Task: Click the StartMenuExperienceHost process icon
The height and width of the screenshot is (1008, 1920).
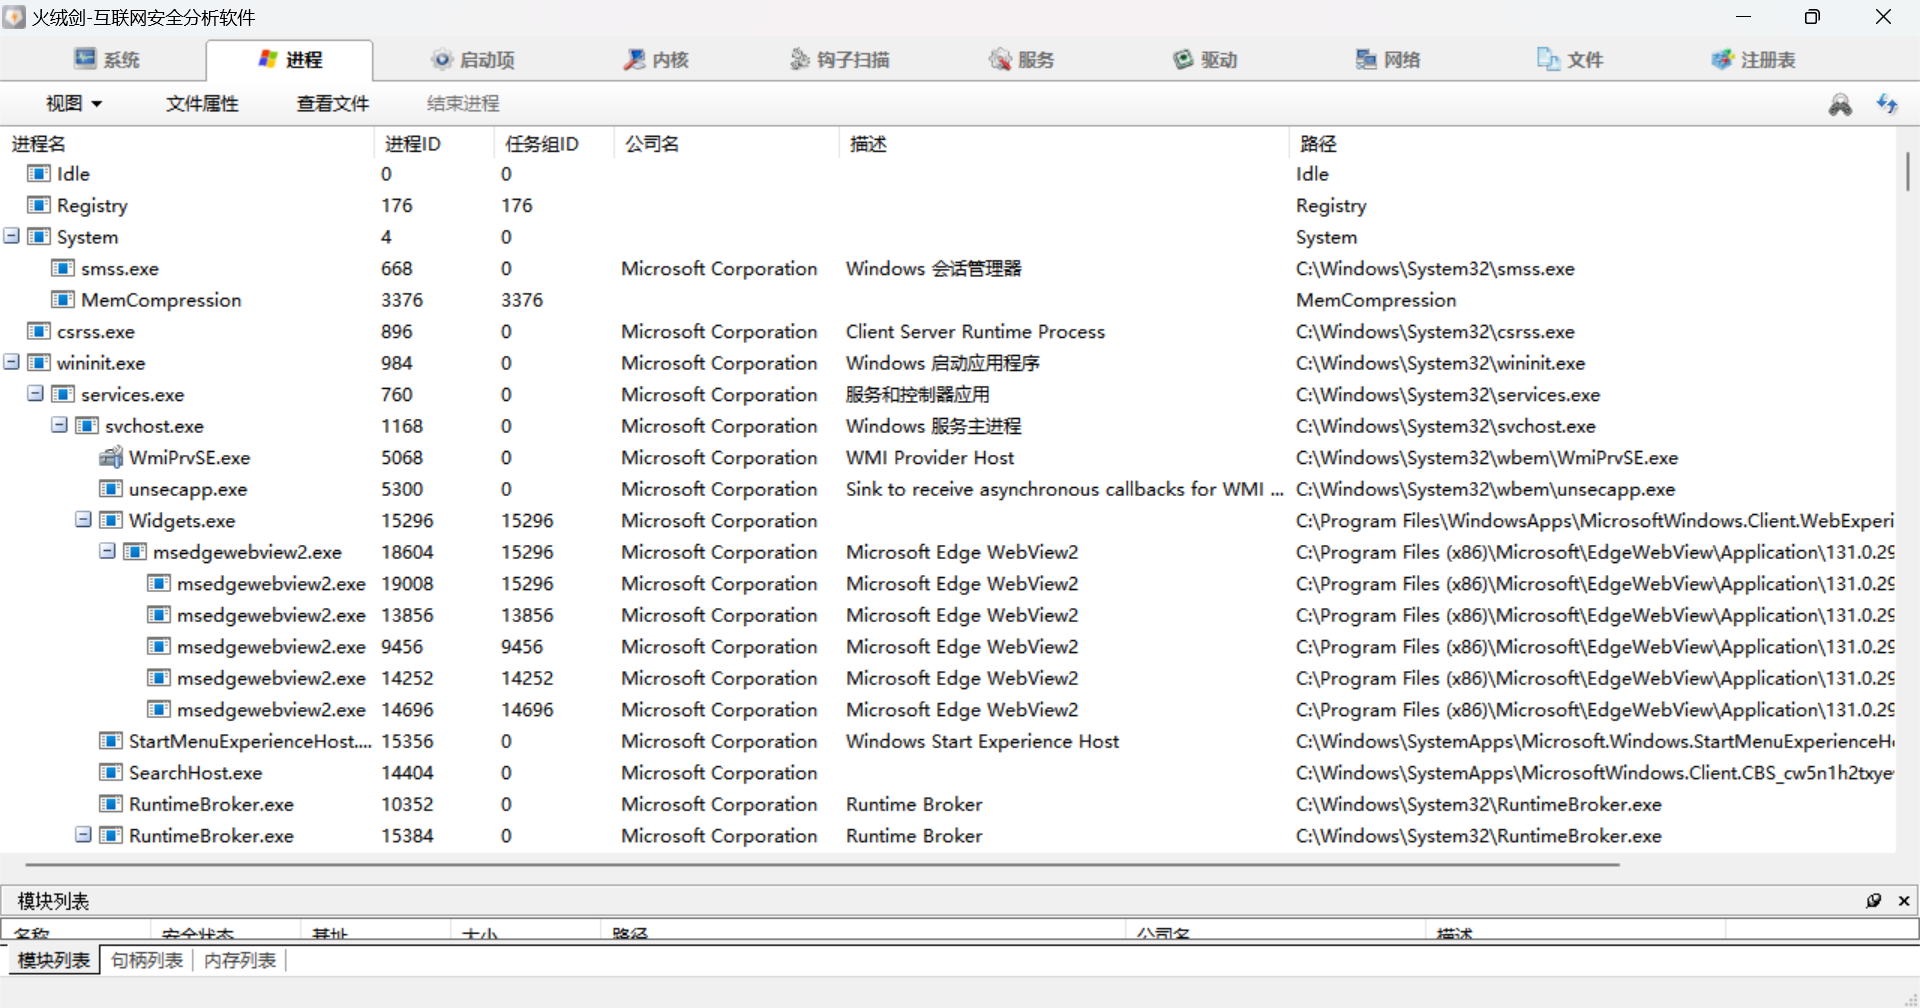Action: (x=111, y=740)
